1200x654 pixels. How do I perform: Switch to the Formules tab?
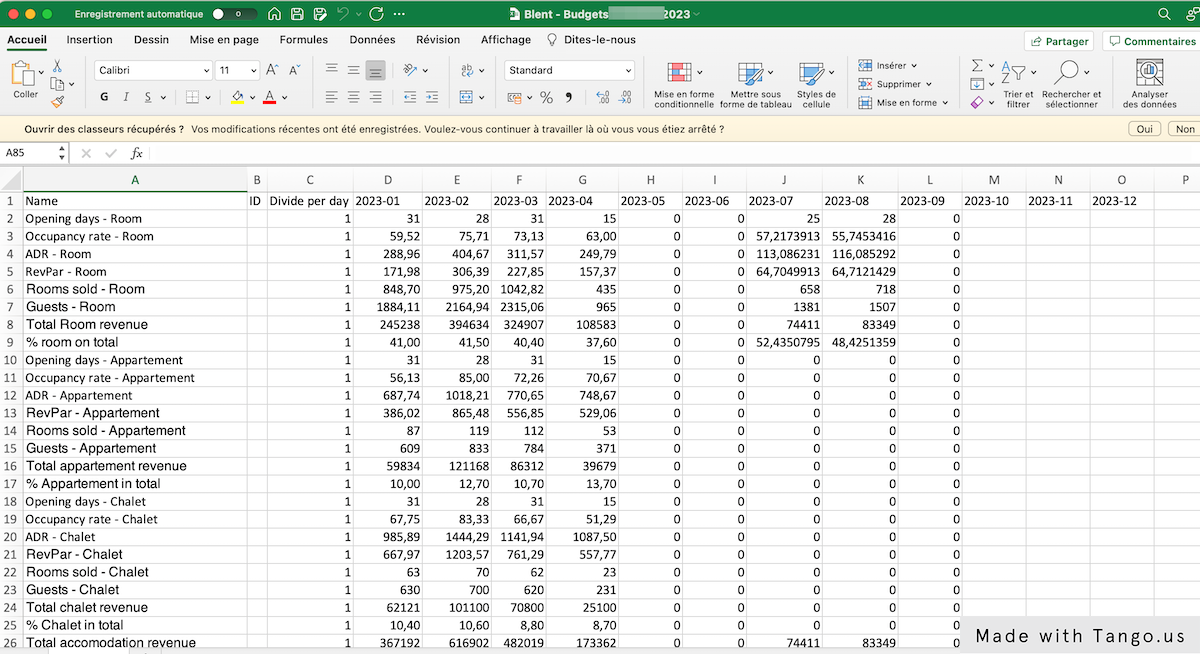[304, 40]
